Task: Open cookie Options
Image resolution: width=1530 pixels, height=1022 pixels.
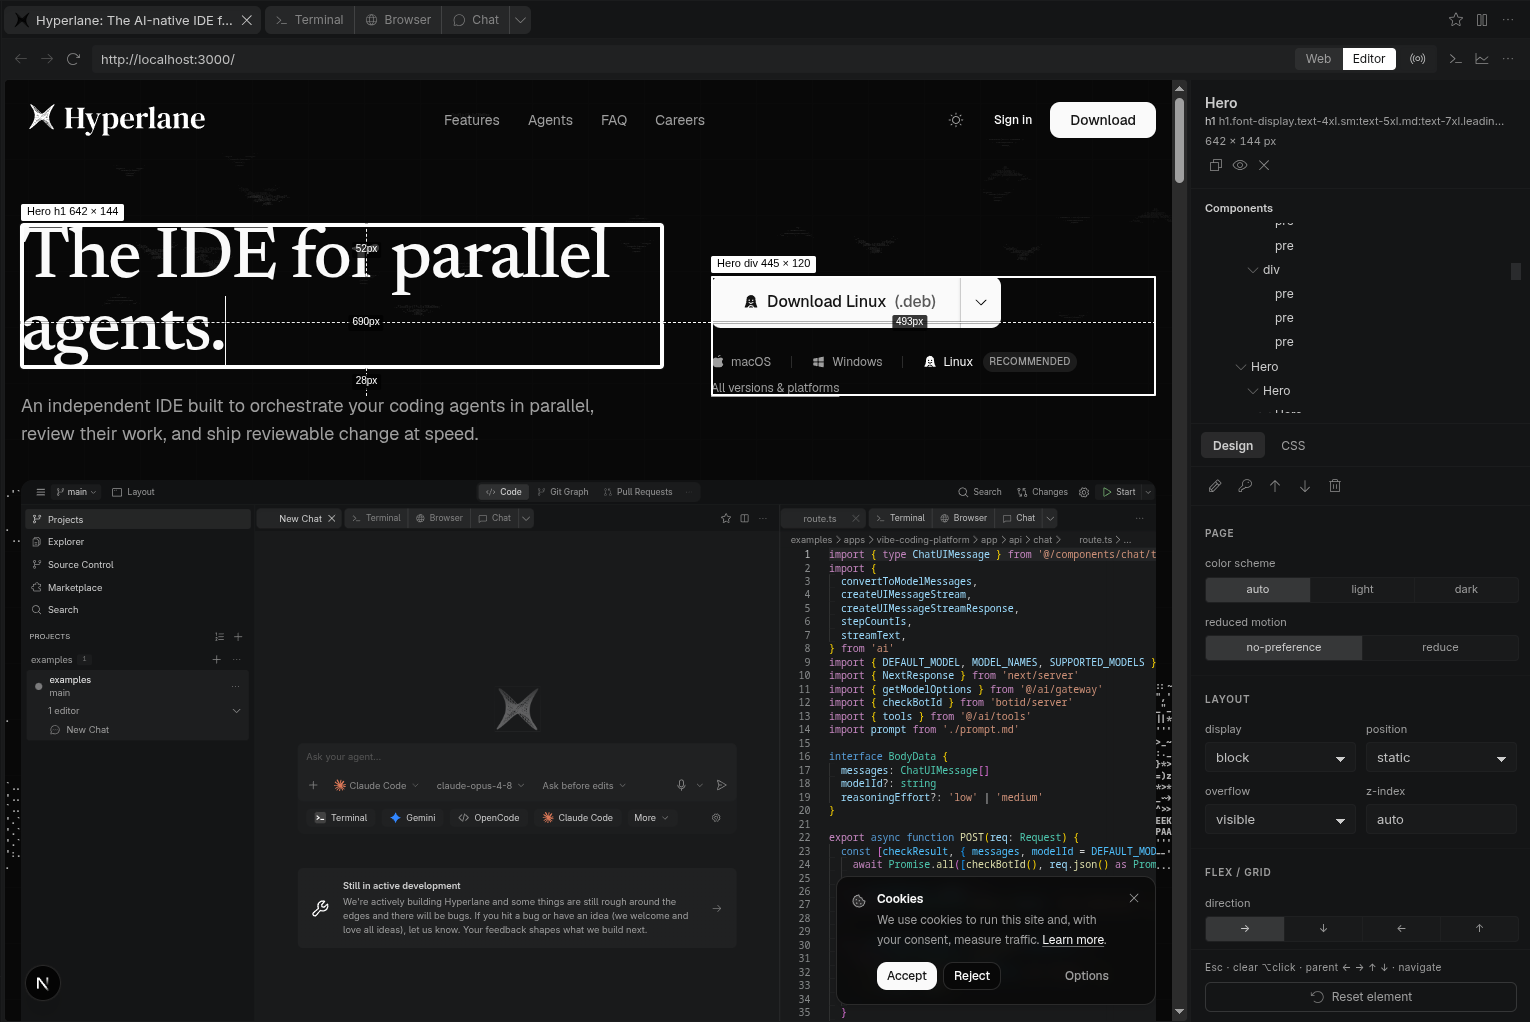Action: (1087, 976)
